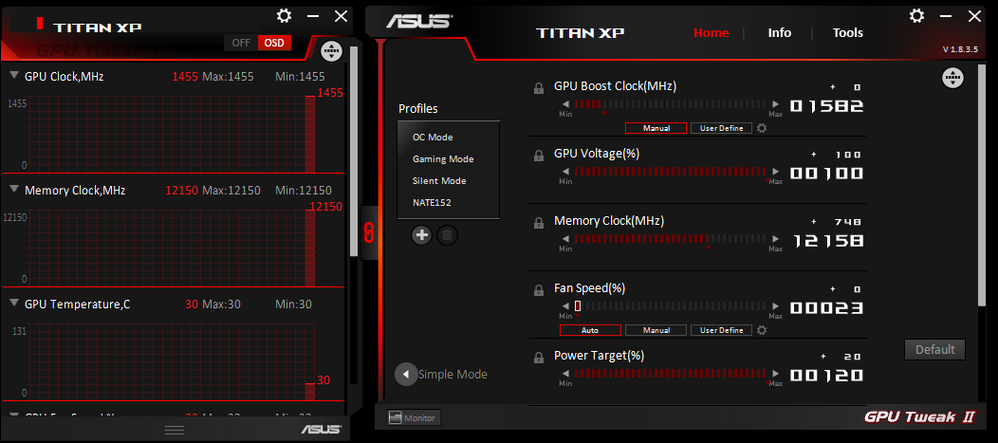Toggle the Fan Speed lock icon
This screenshot has height=443, width=998.
point(538,290)
